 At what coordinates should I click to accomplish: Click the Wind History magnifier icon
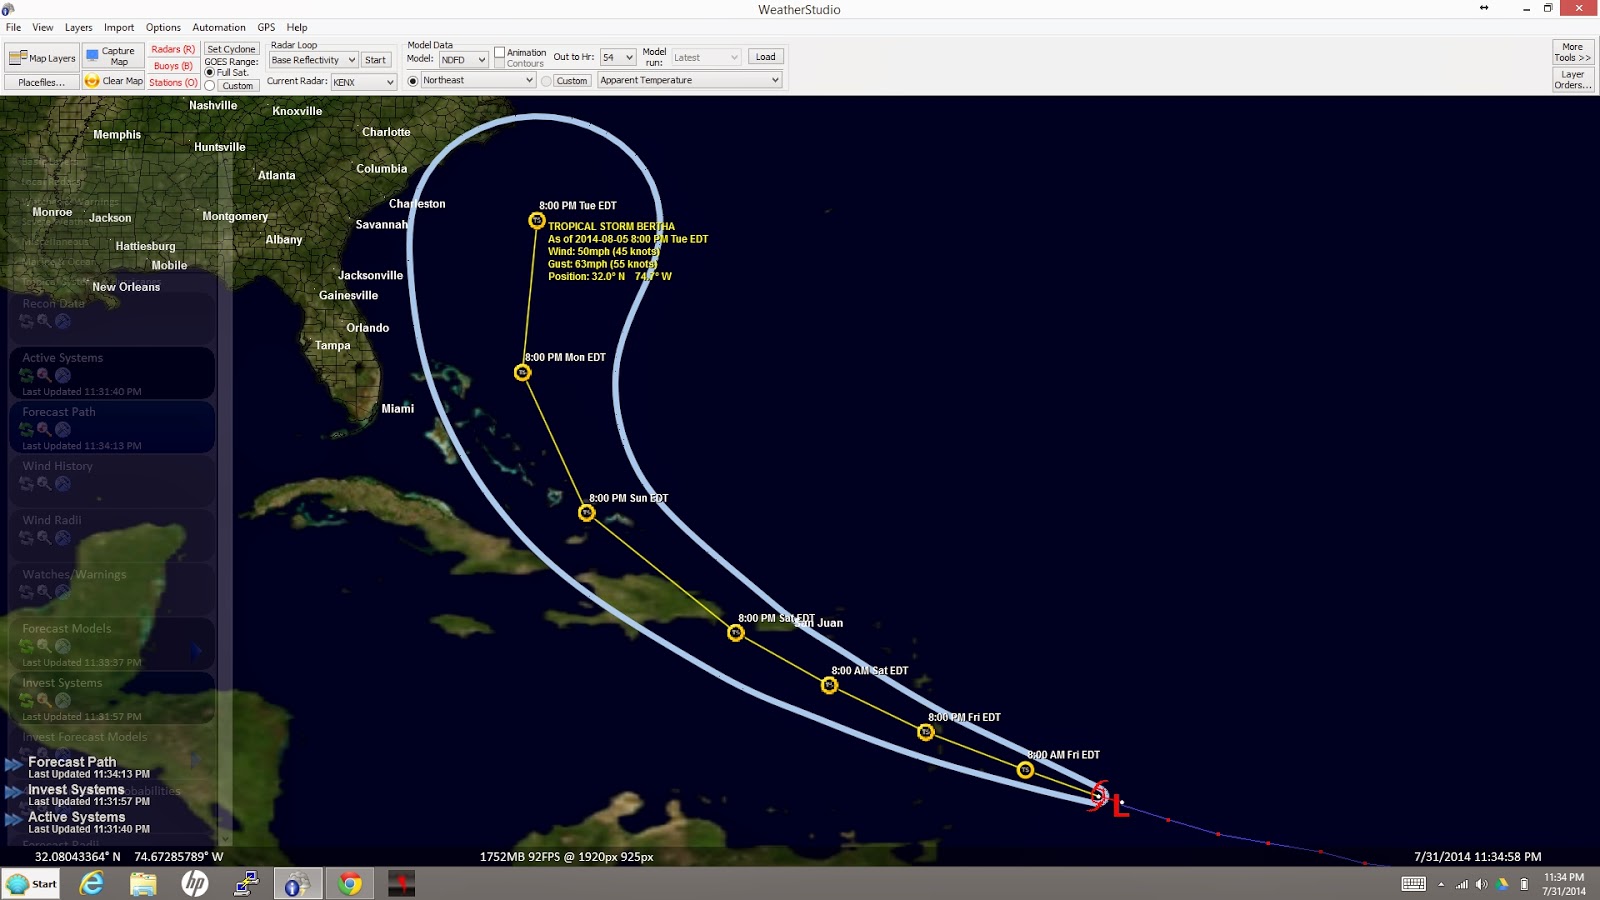(44, 483)
